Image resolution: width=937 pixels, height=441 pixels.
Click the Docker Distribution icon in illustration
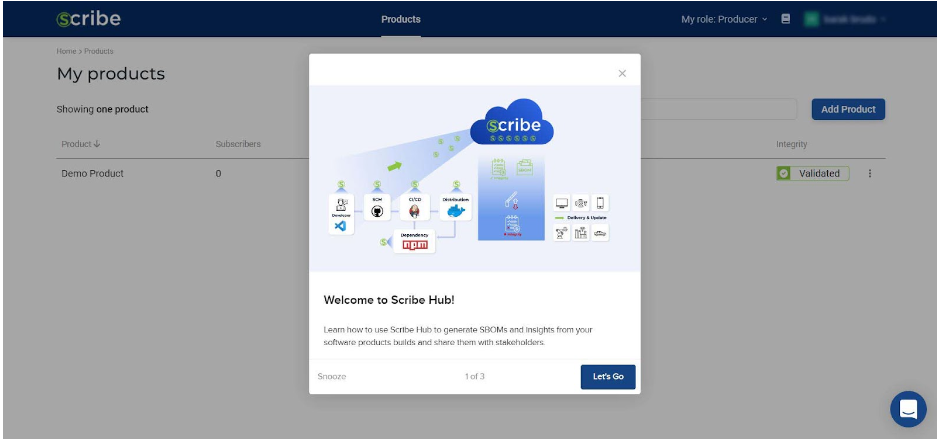pyautogui.click(x=456, y=208)
